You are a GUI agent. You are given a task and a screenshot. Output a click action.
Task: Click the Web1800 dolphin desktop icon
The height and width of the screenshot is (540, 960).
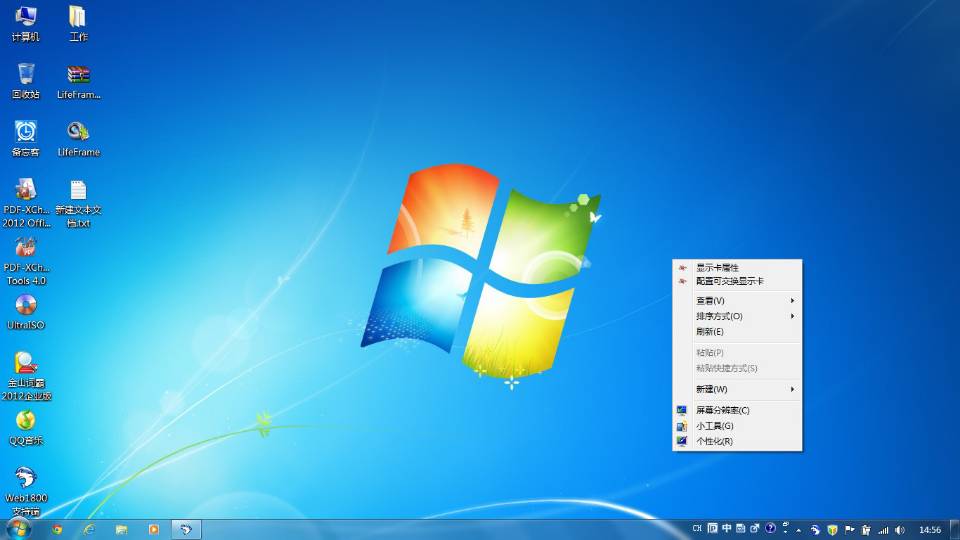26,479
